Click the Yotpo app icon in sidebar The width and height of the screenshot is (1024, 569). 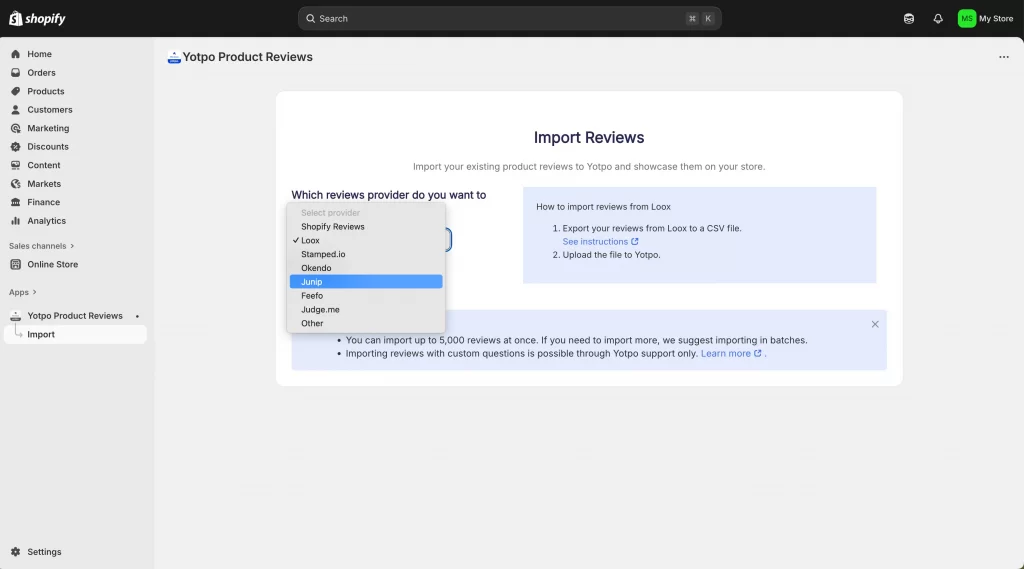coord(16,316)
